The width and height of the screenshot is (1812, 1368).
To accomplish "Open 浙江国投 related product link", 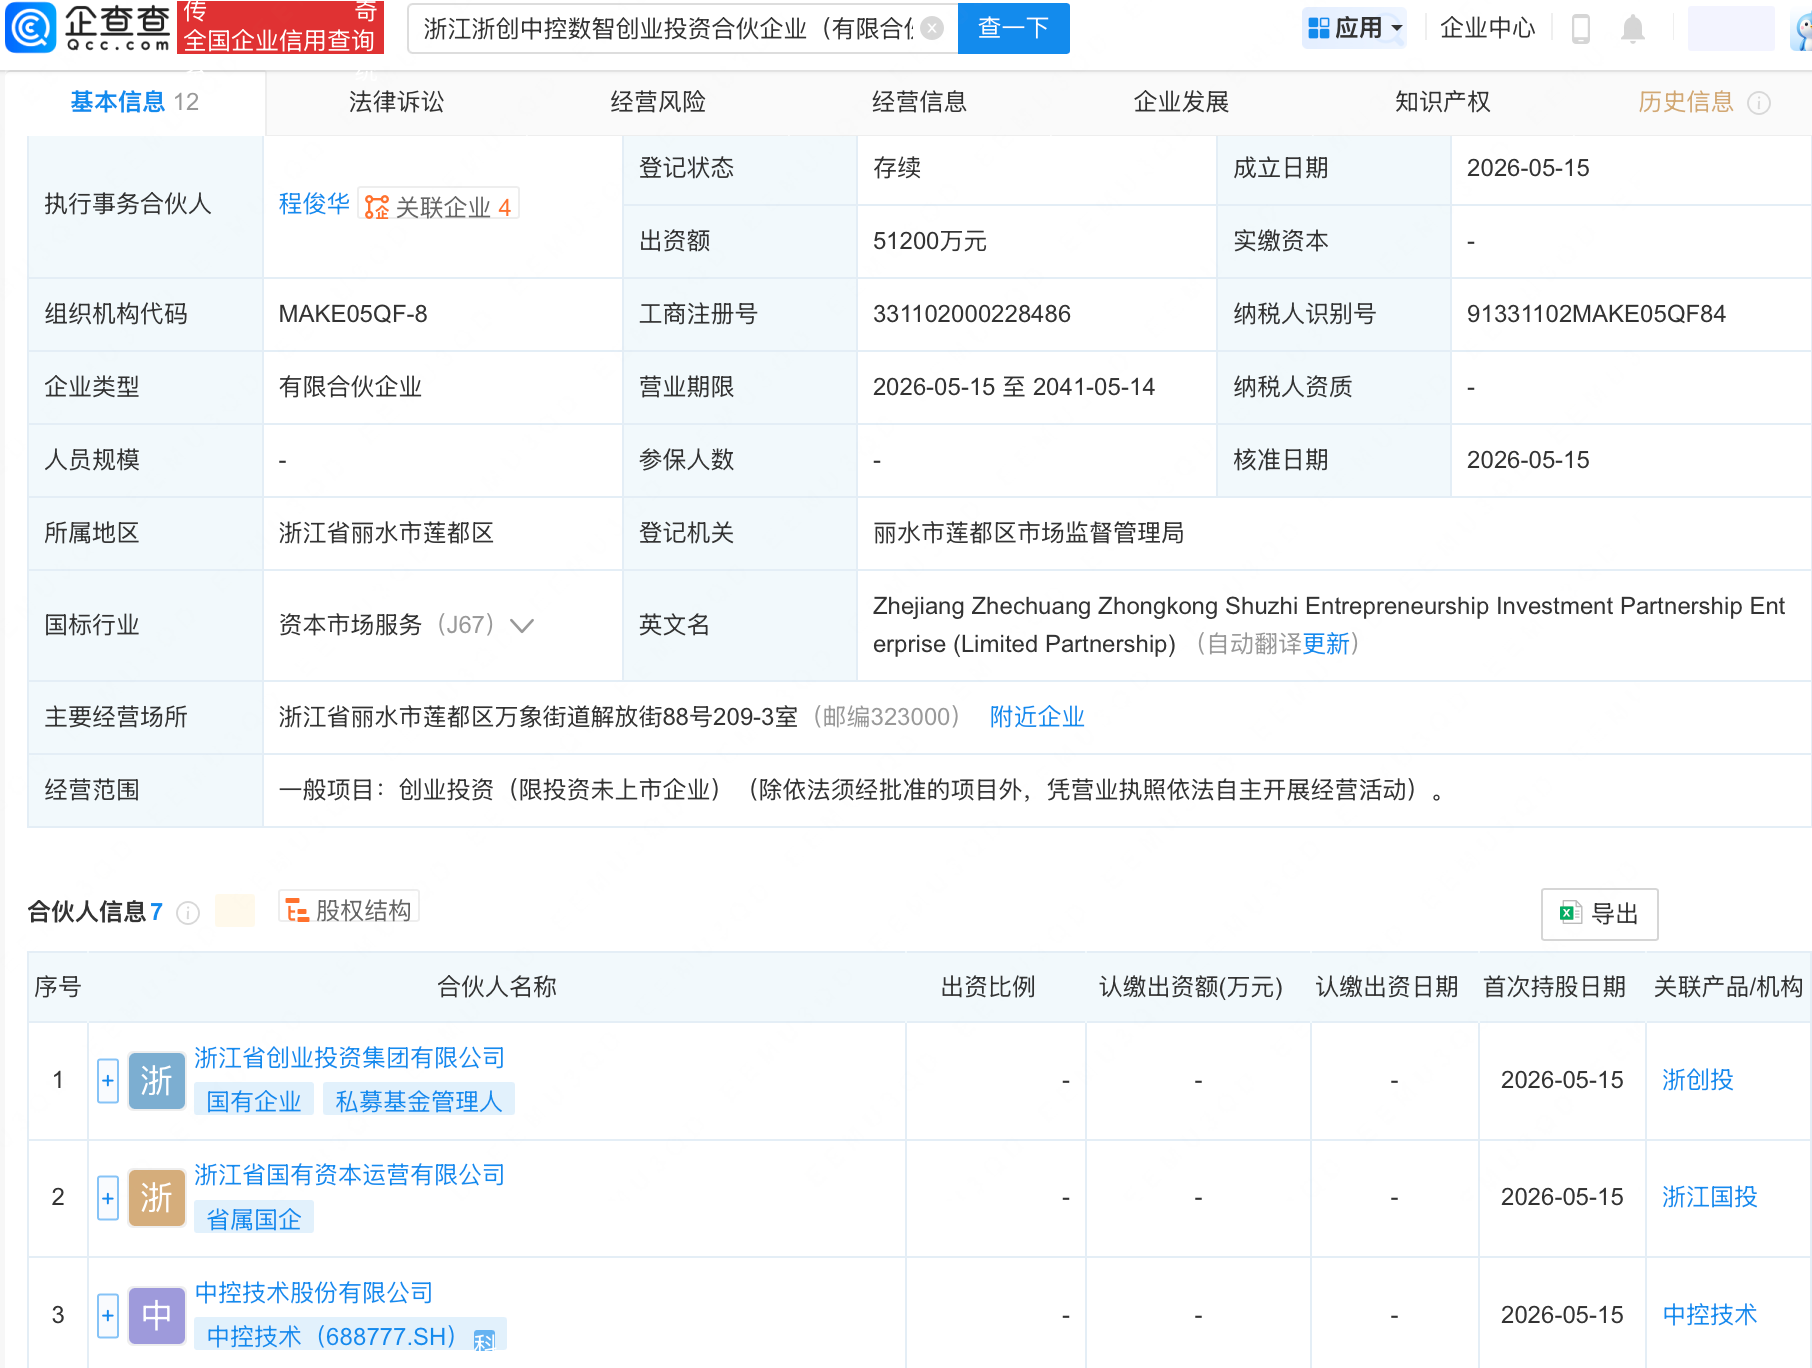I will (1710, 1197).
